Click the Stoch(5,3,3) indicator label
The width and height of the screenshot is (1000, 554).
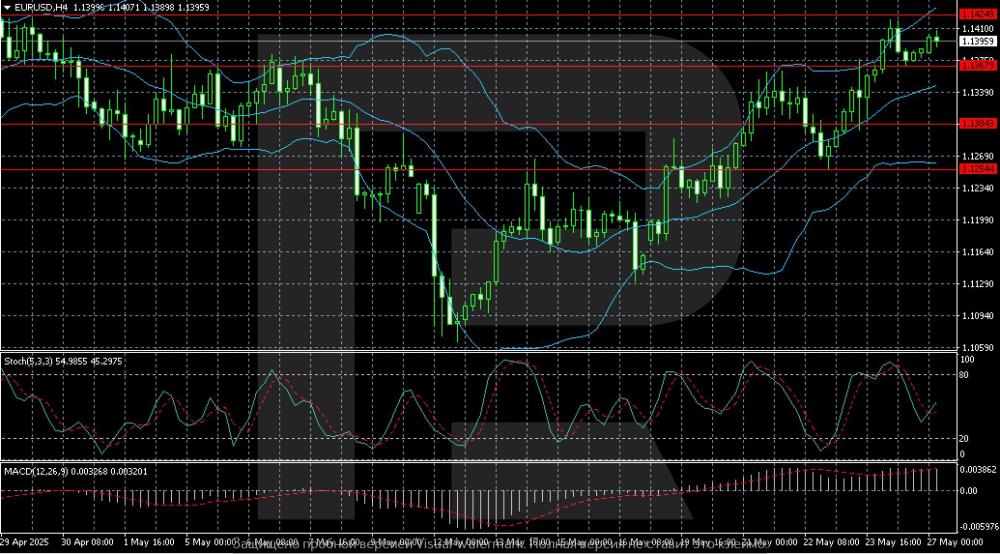[x=29, y=359]
